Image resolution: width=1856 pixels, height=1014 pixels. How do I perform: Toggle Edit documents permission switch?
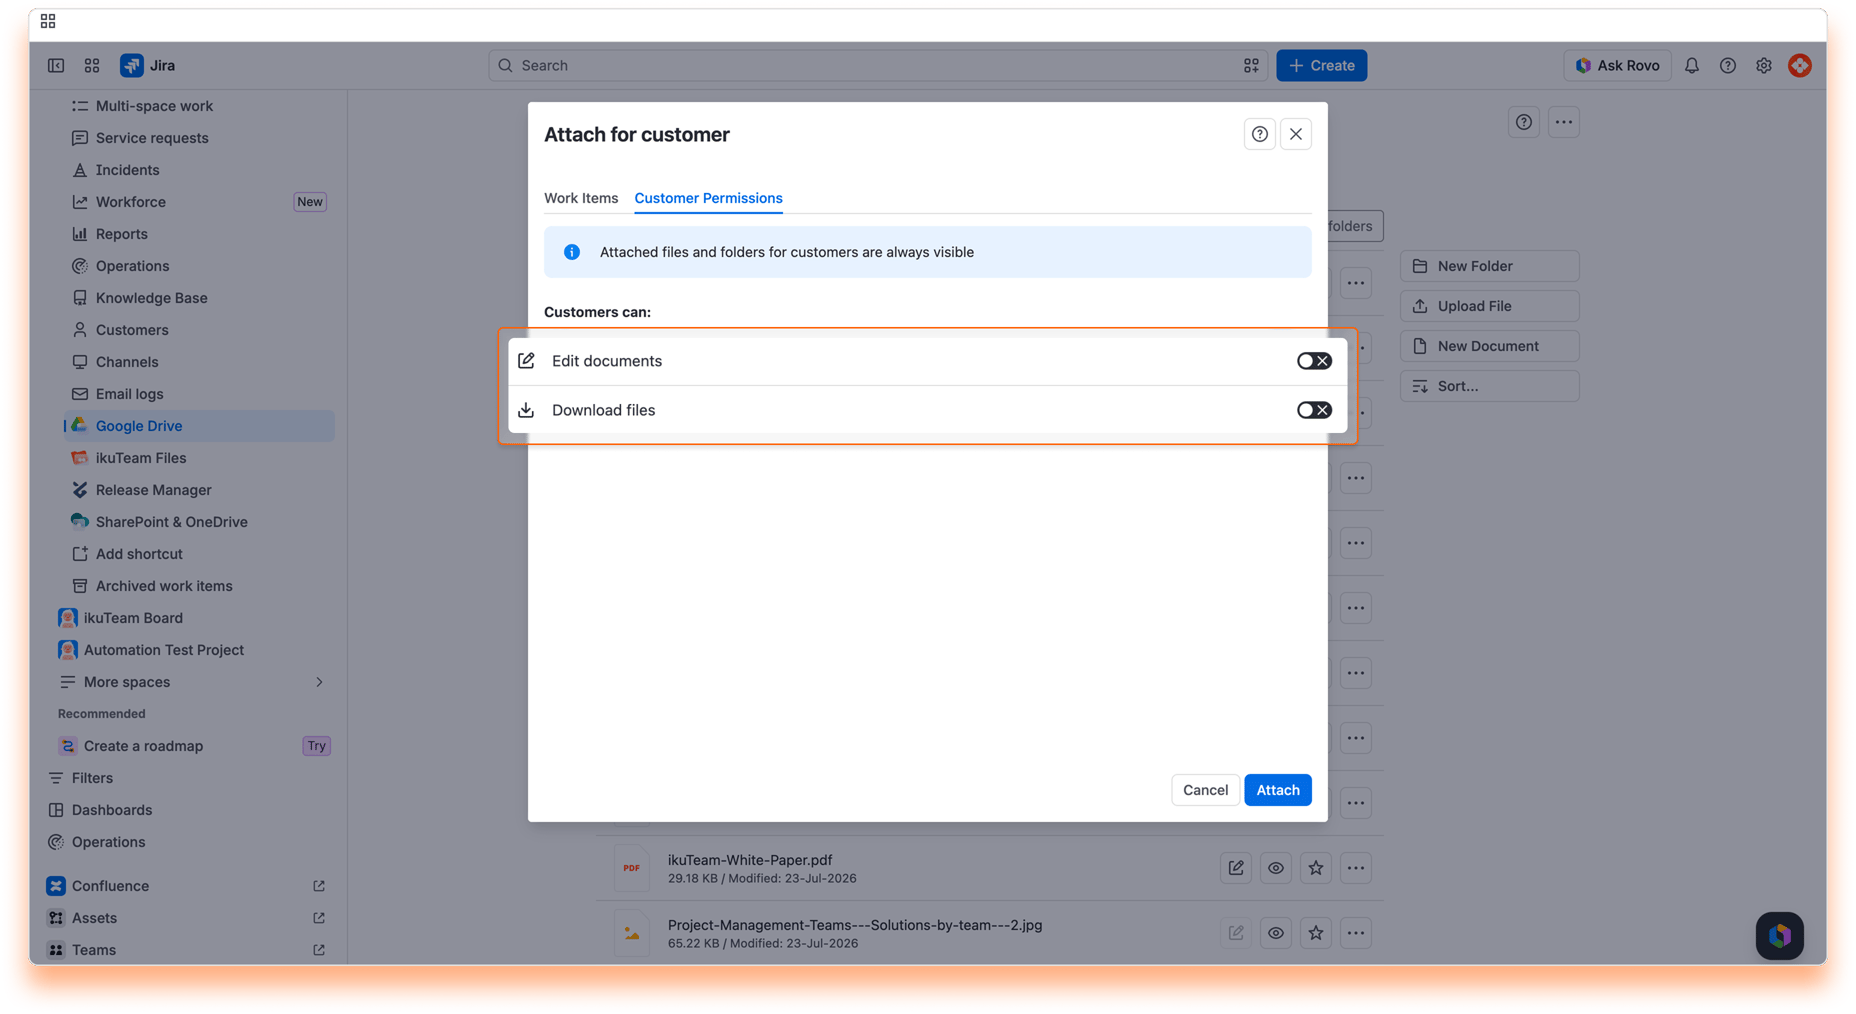tap(1314, 361)
